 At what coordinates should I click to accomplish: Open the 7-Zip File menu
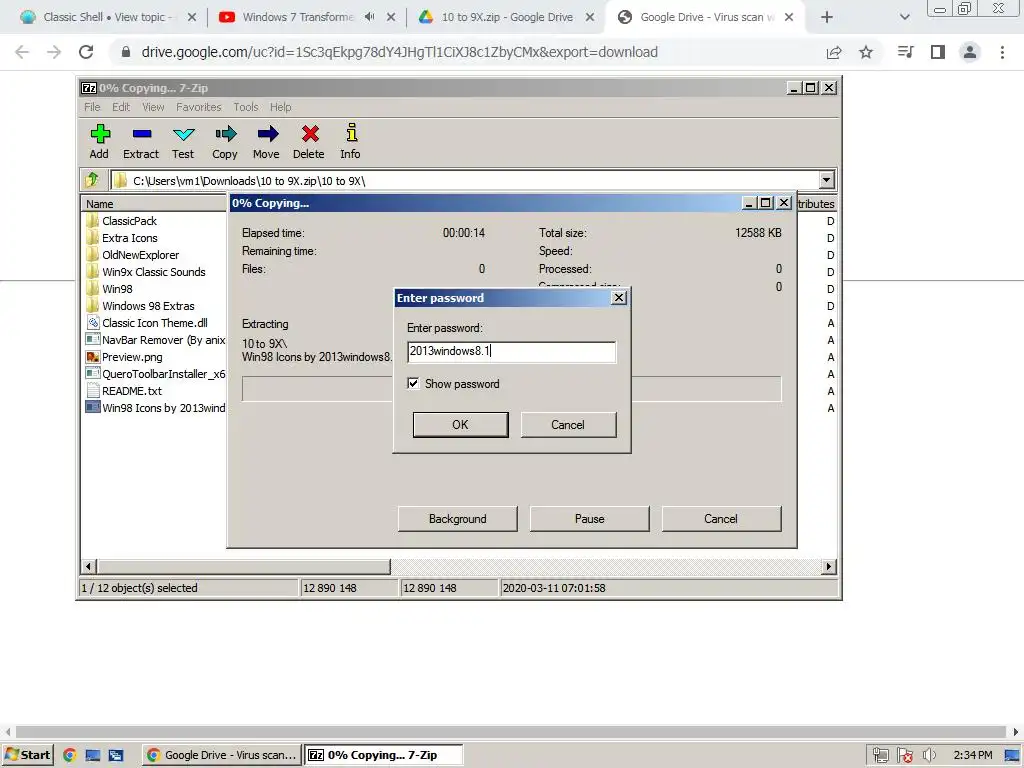pos(92,107)
